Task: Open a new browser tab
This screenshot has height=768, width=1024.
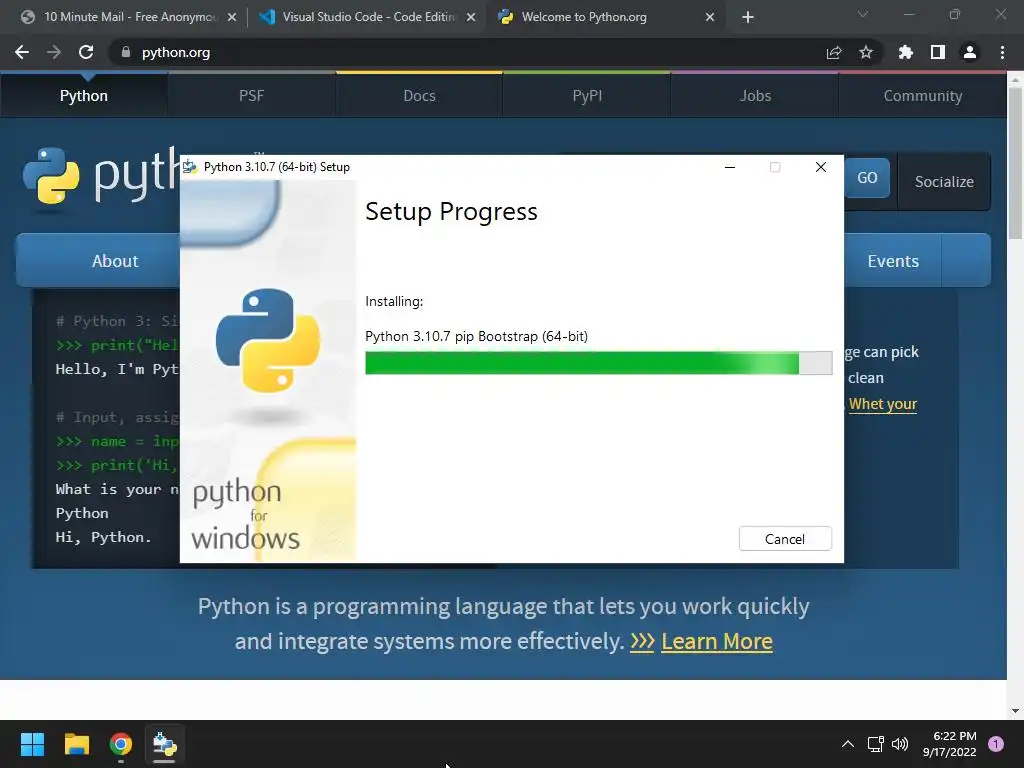Action: 748,17
